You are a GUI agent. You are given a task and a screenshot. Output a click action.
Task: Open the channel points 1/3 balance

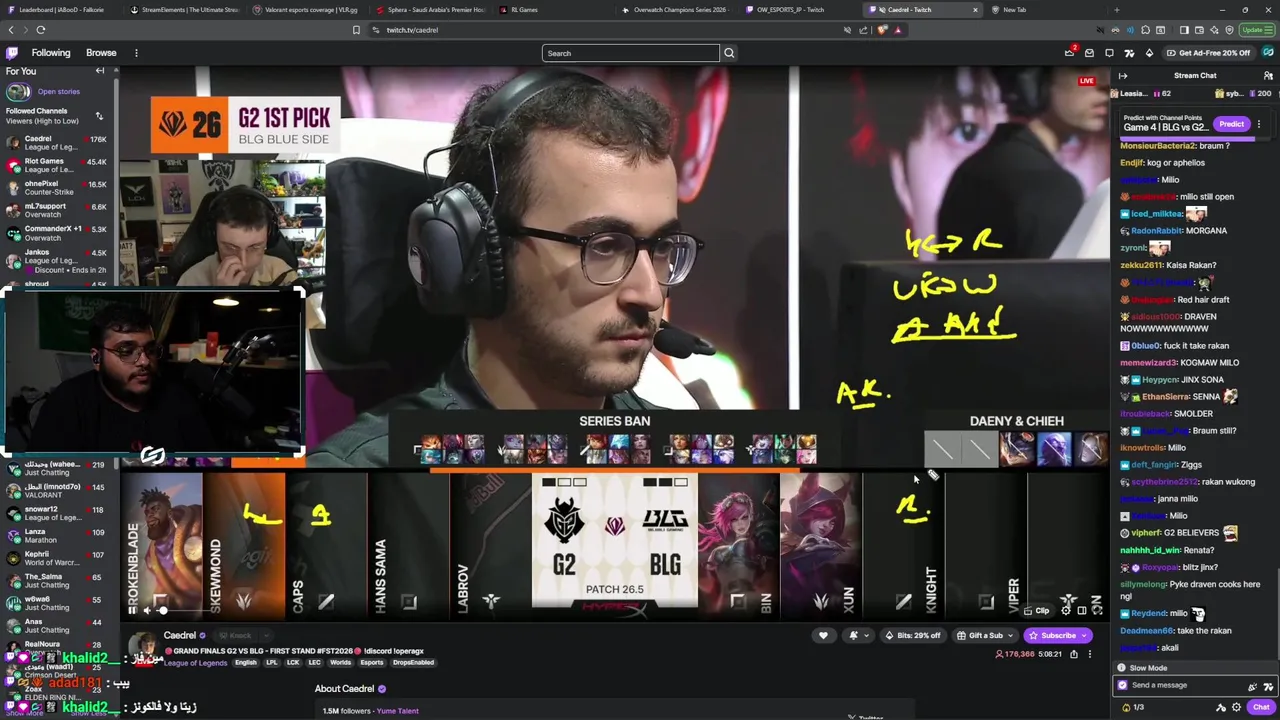tap(1133, 707)
